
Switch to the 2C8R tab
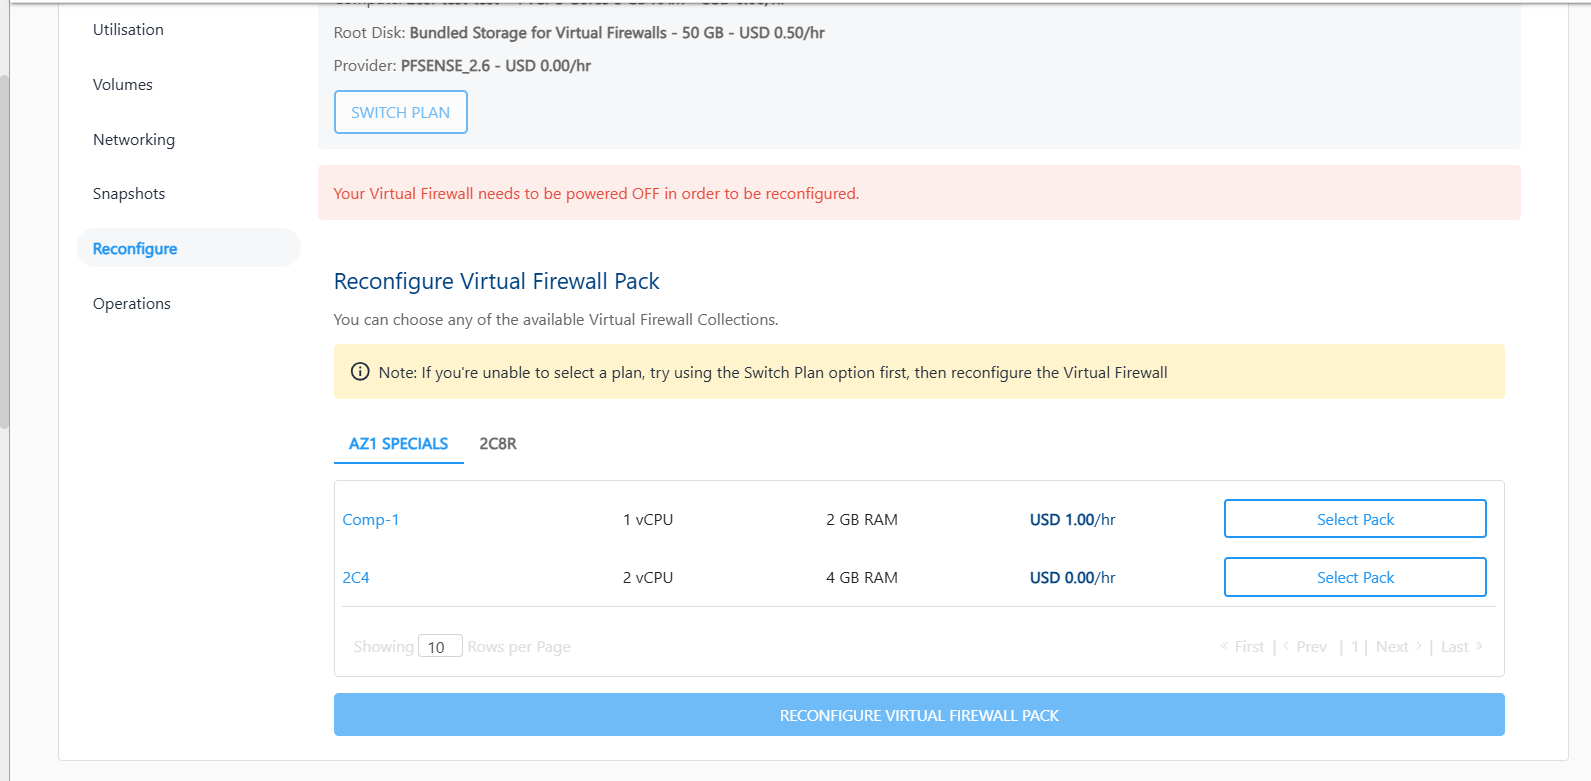498,444
